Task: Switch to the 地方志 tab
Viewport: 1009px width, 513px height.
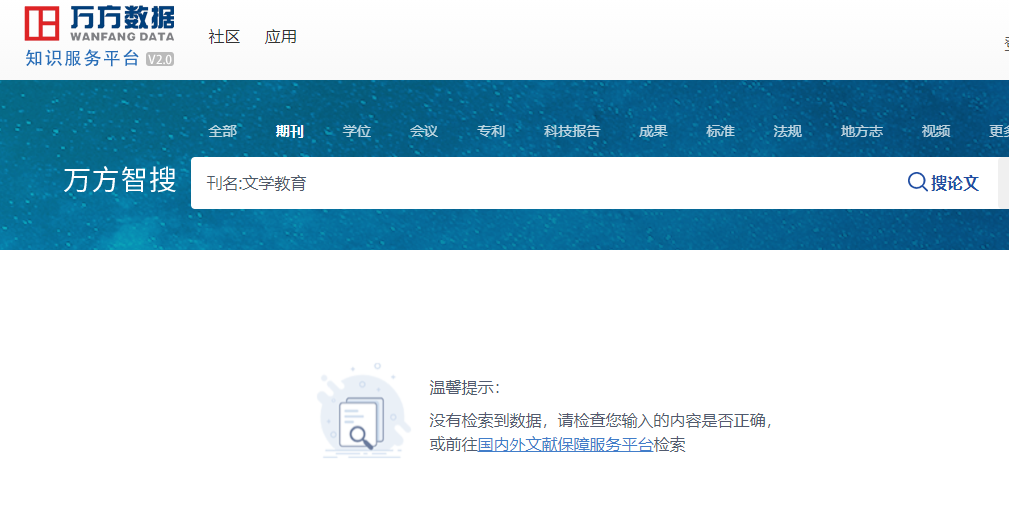Action: point(861,131)
